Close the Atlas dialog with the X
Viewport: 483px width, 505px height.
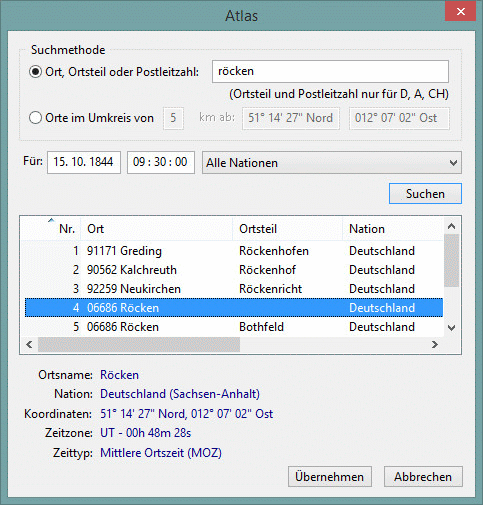(461, 12)
